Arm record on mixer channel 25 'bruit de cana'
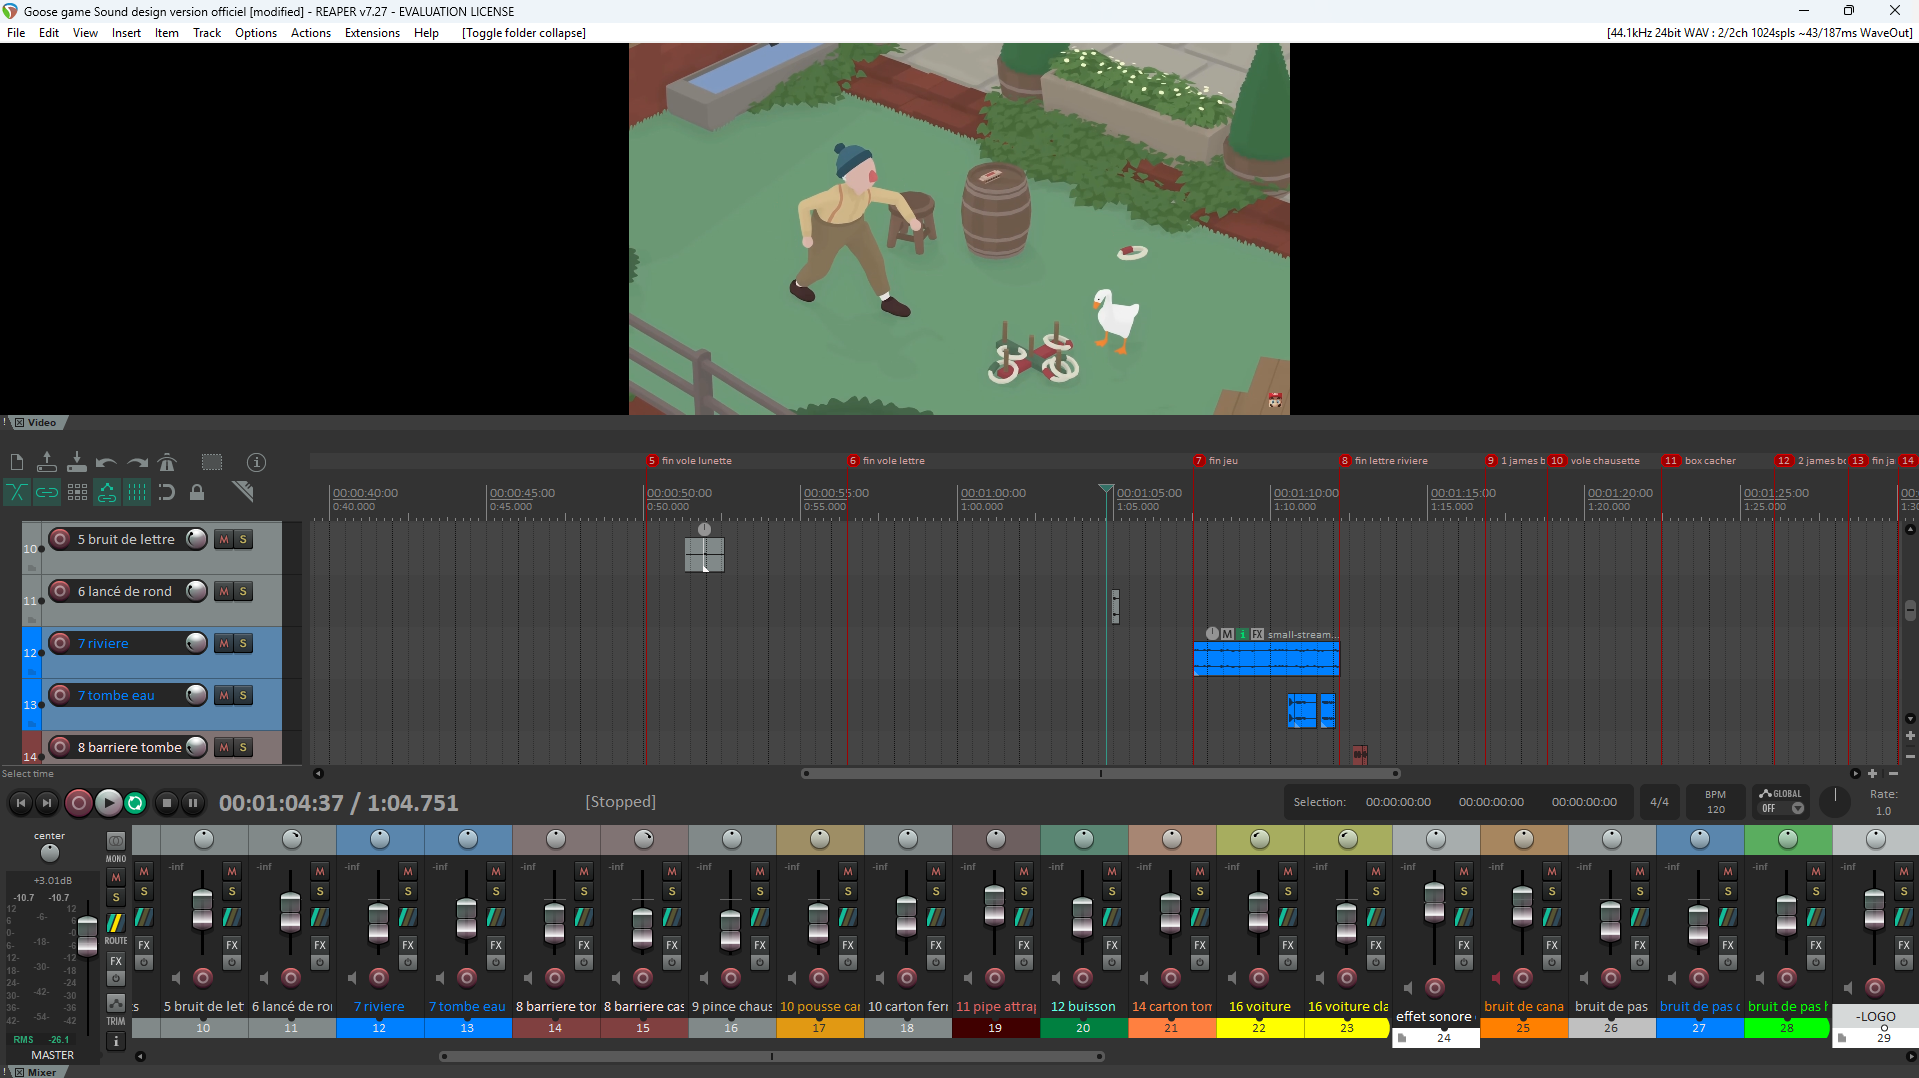The image size is (1919, 1078). coord(1523,978)
